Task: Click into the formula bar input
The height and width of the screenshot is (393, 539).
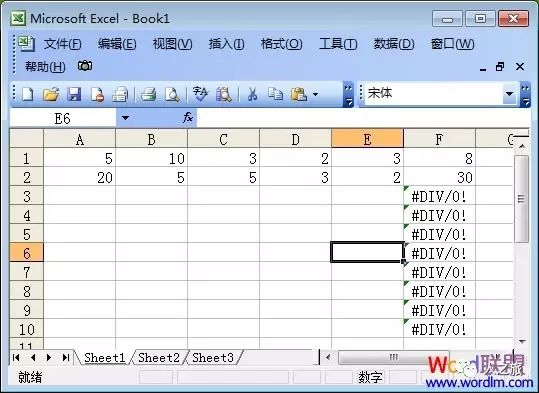Action: pyautogui.click(x=363, y=118)
